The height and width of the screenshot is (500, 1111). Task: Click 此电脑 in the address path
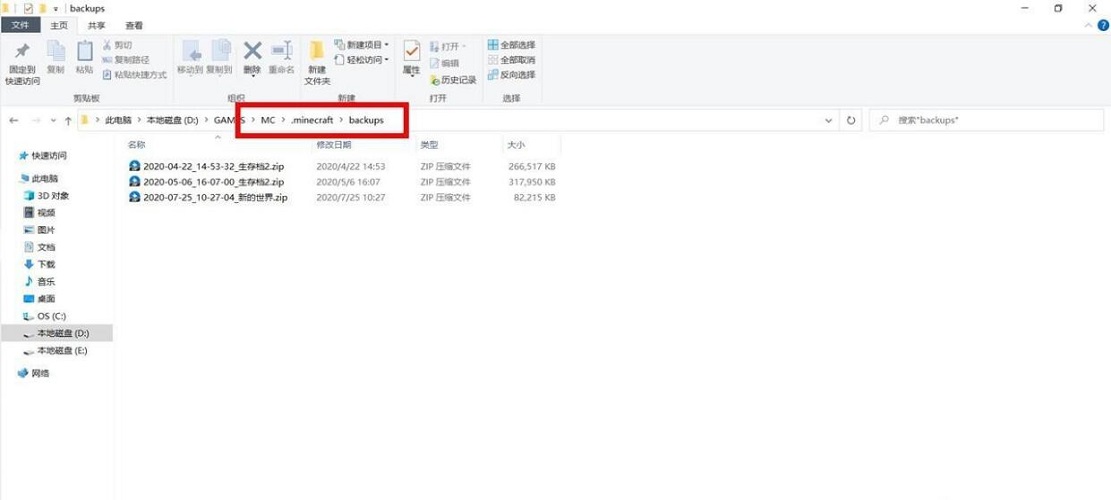pyautogui.click(x=118, y=120)
